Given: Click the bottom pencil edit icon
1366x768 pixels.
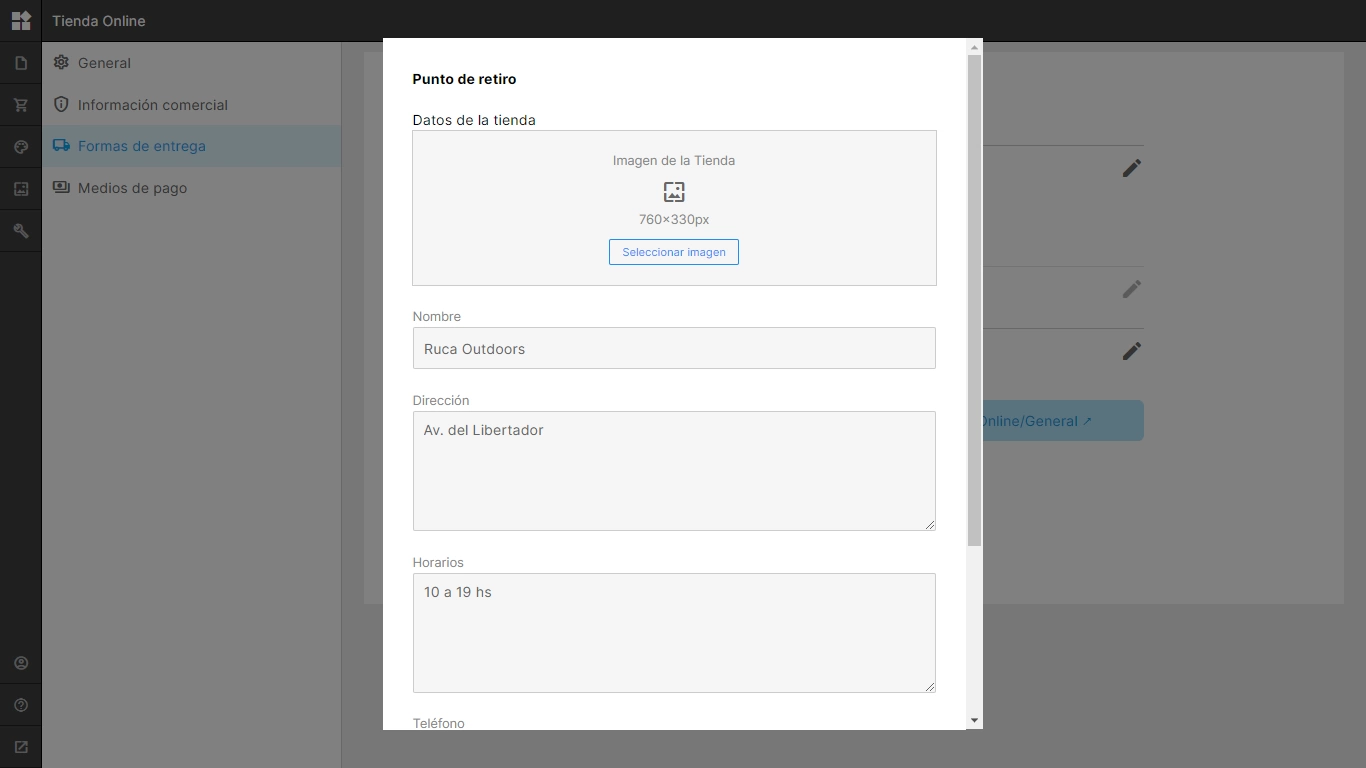Looking at the screenshot, I should click(1131, 351).
